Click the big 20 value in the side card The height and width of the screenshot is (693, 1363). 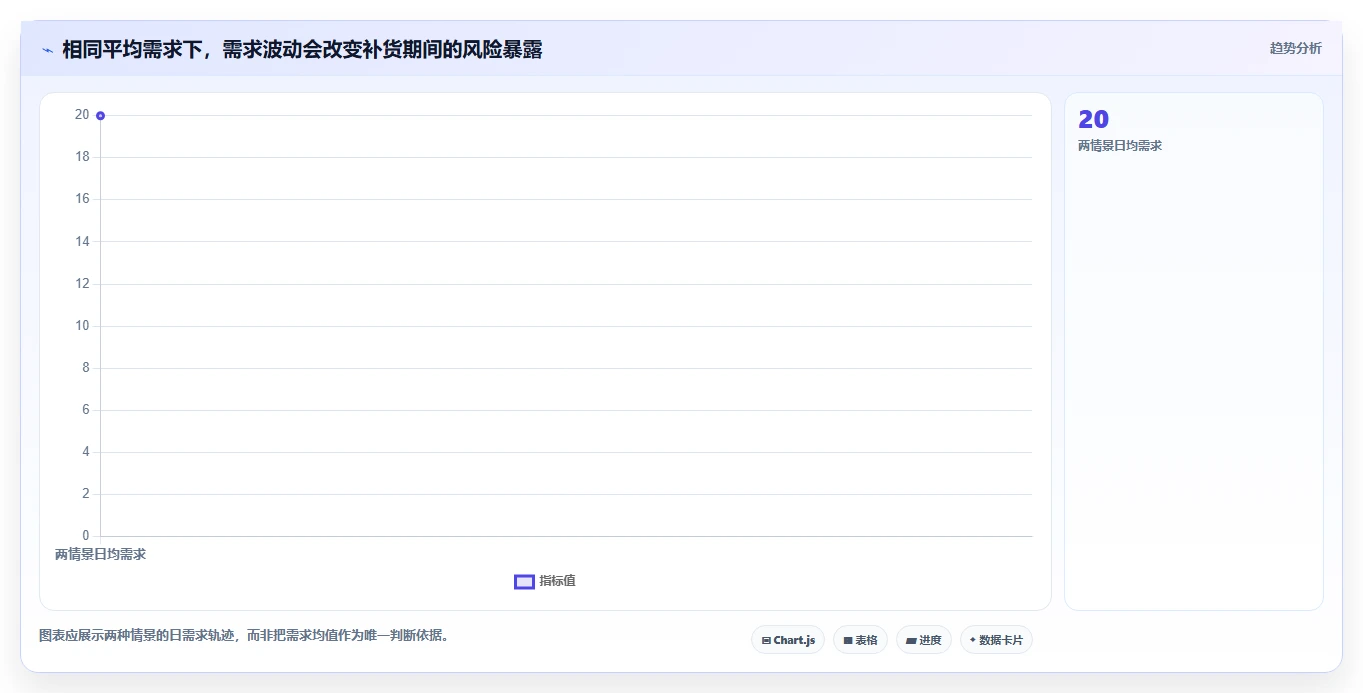point(1093,120)
